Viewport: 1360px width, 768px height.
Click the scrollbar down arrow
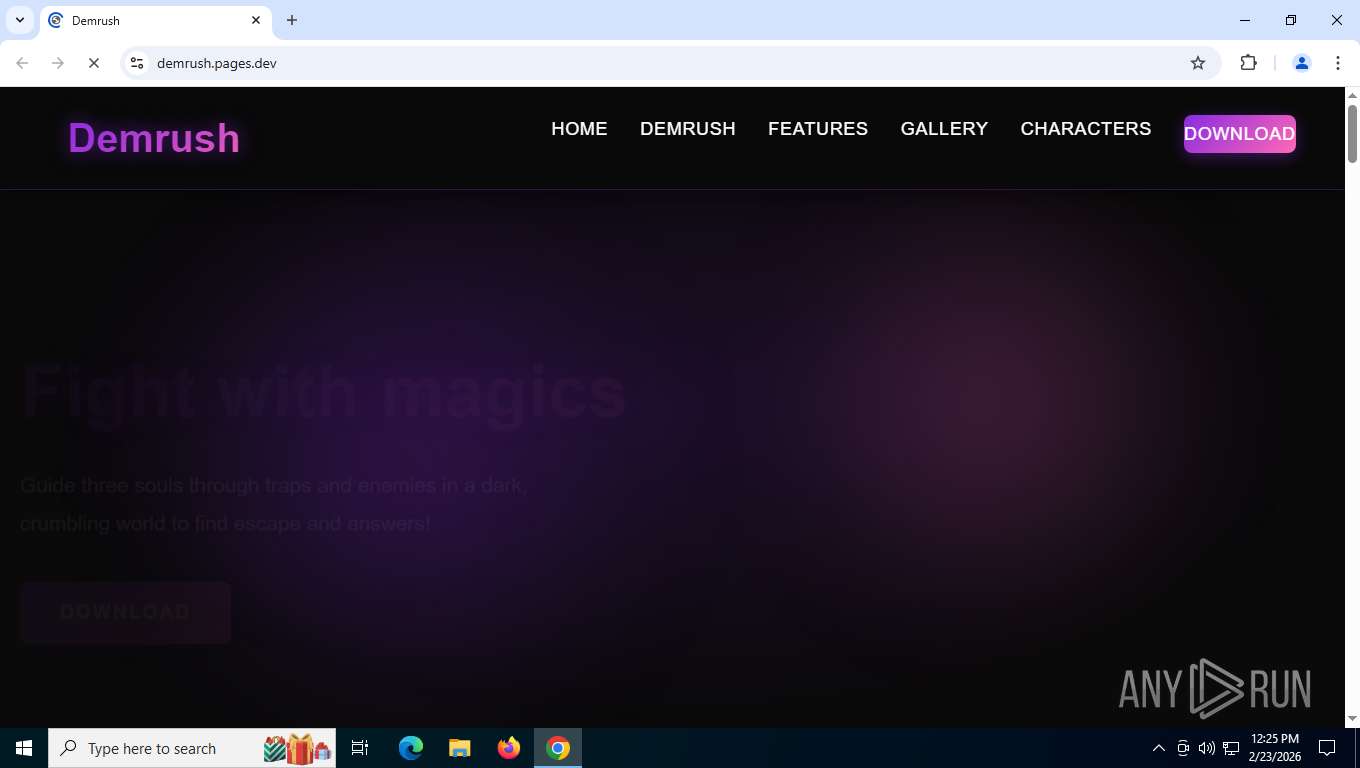click(1352, 718)
